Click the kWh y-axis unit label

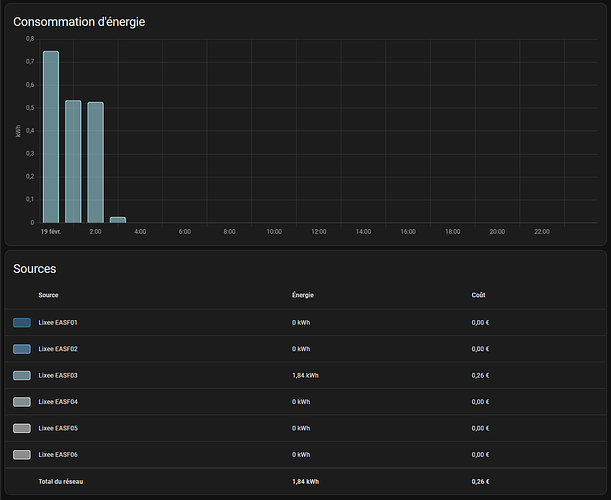[18, 131]
